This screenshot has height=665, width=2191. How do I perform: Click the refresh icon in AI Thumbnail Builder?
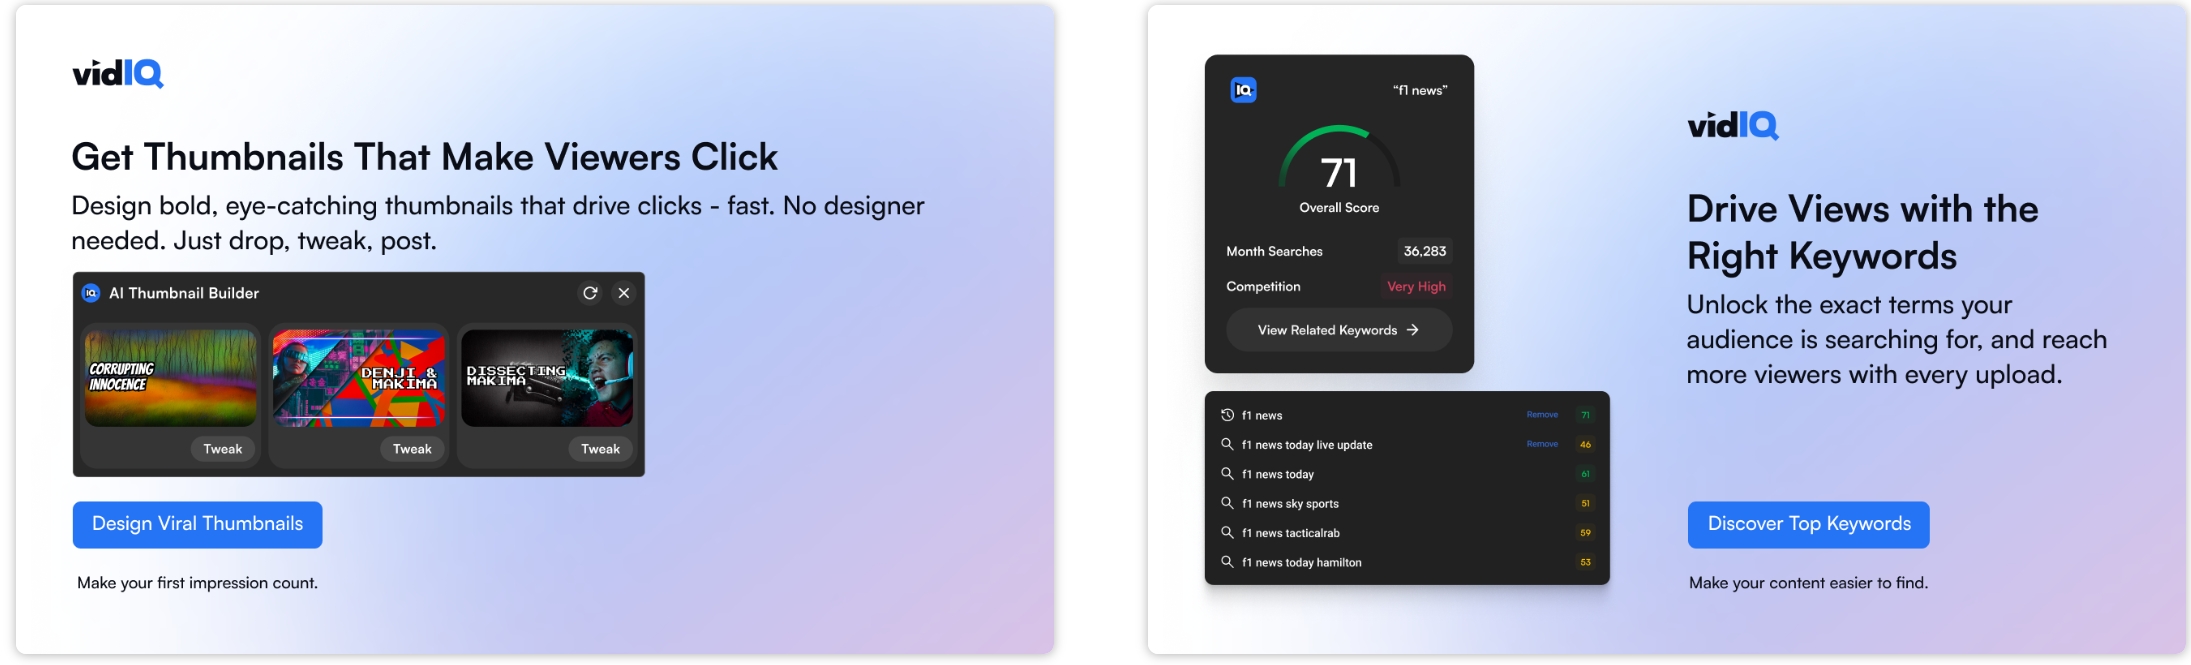(590, 293)
